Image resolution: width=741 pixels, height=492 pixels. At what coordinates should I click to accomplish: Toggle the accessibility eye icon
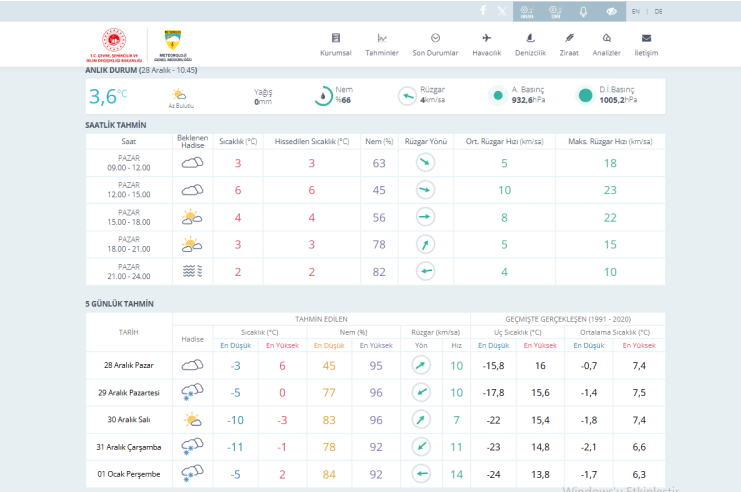[611, 11]
